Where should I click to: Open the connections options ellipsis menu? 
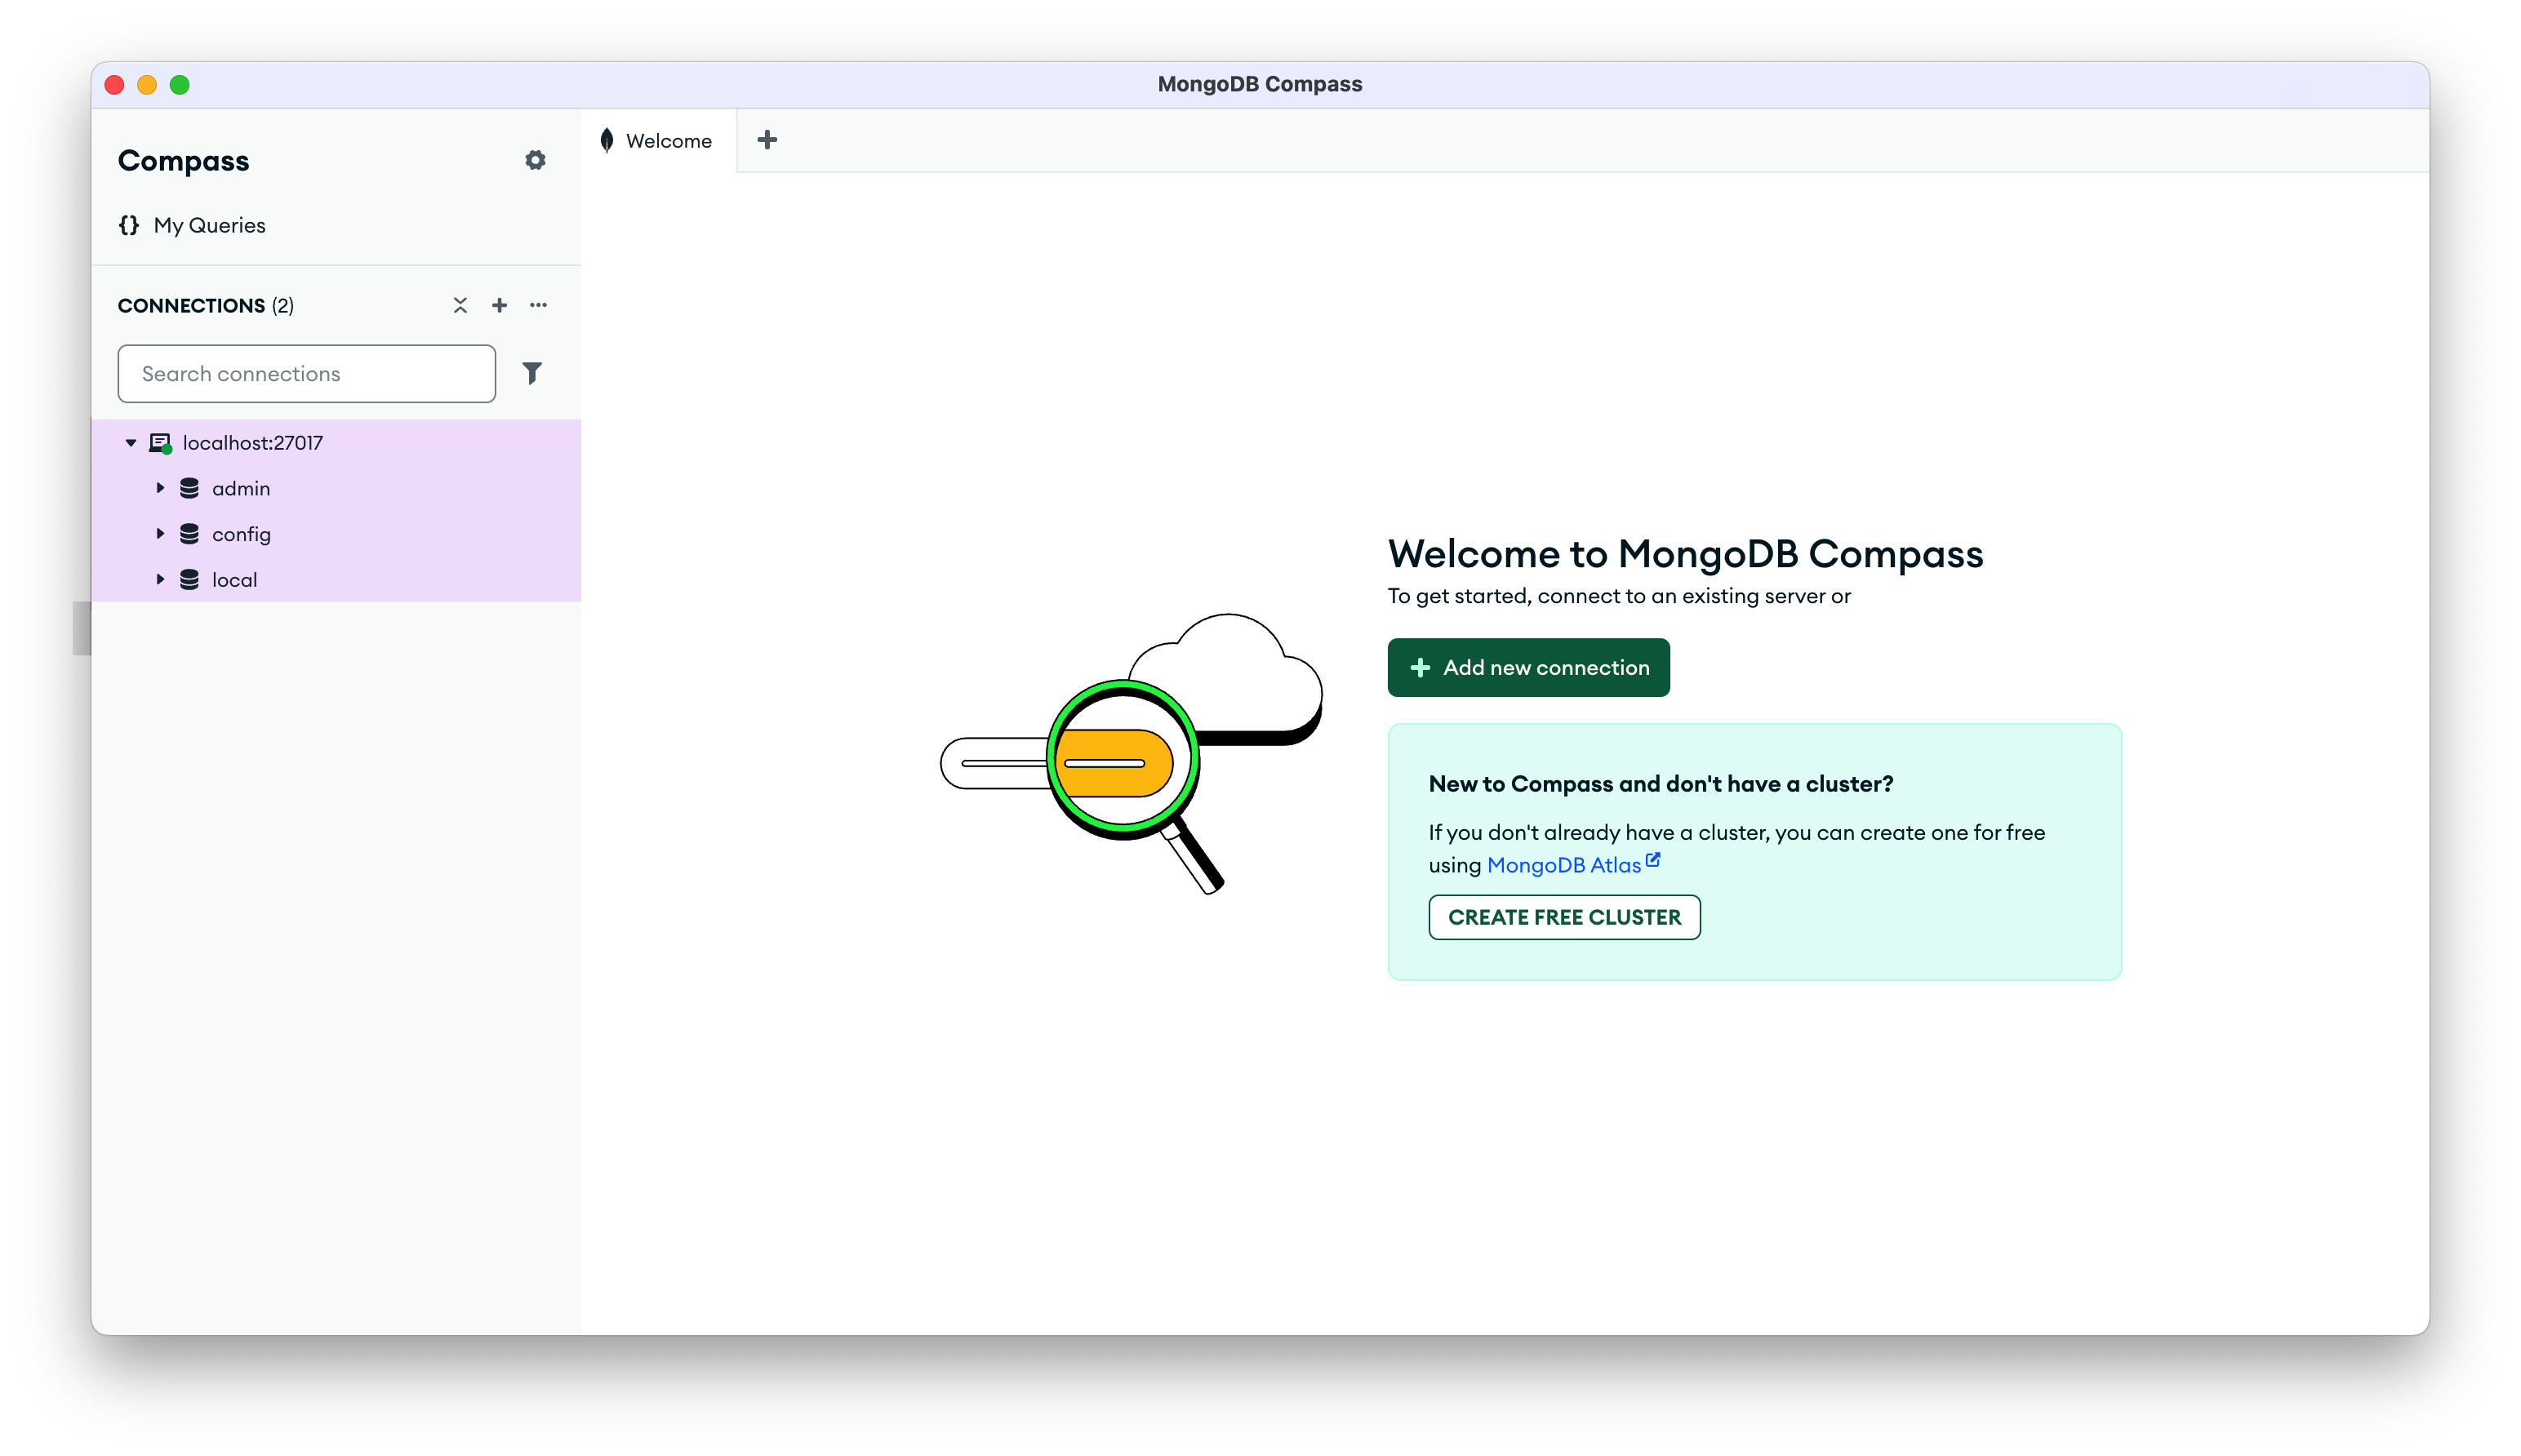click(538, 305)
